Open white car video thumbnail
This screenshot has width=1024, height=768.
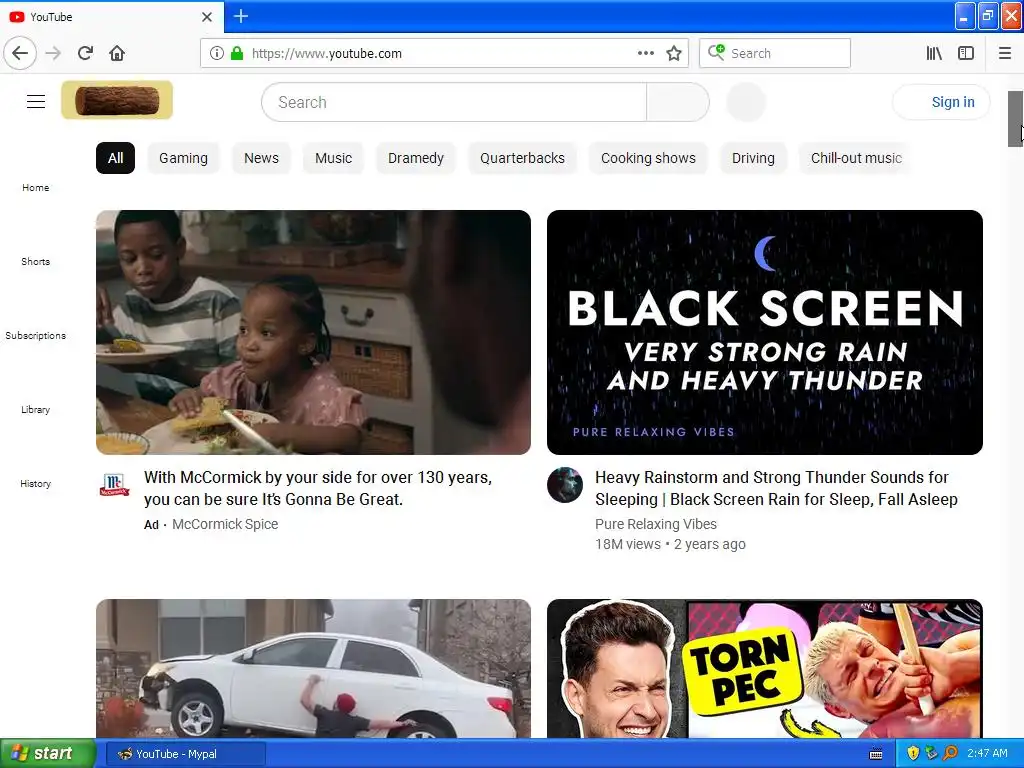click(313, 669)
